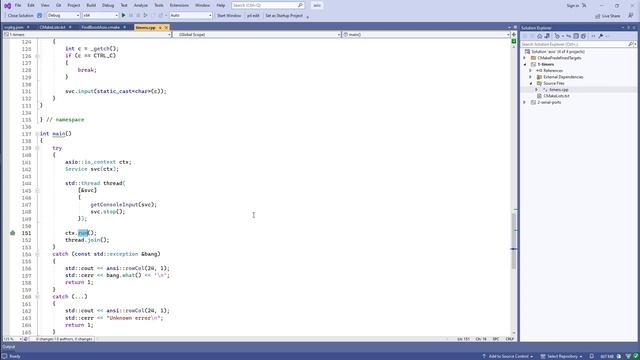Click the notifications bell in status bar
640x360 pixels.
point(591,356)
